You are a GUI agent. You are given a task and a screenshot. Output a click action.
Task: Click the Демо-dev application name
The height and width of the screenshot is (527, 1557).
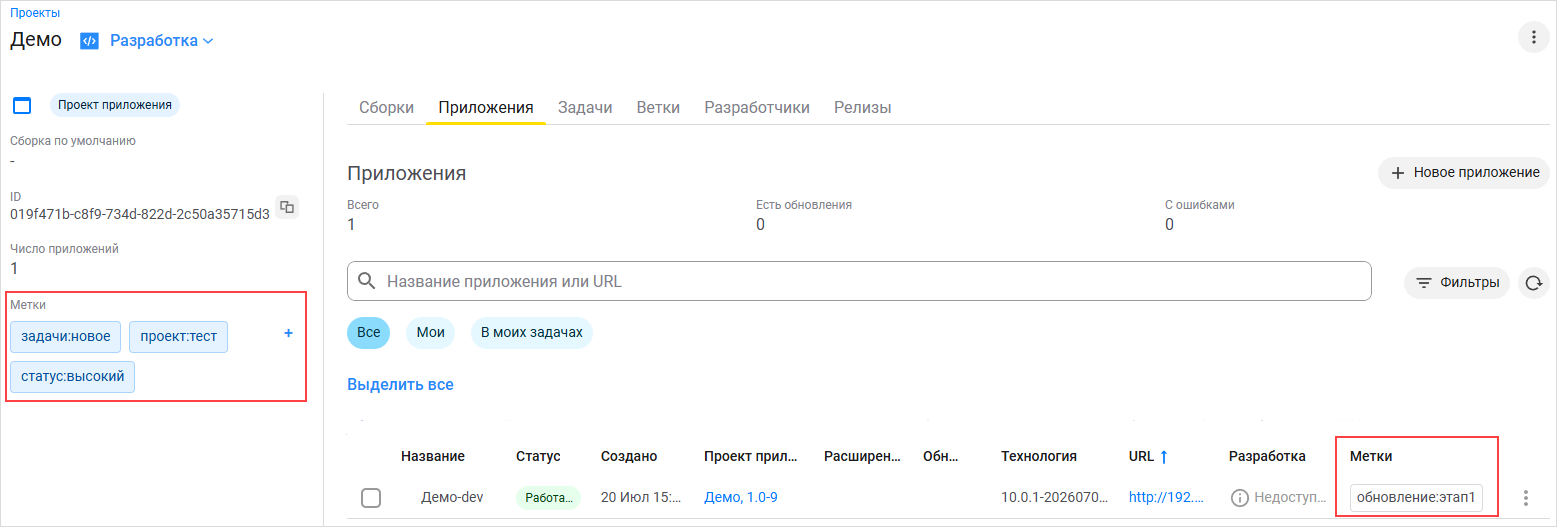point(452,497)
